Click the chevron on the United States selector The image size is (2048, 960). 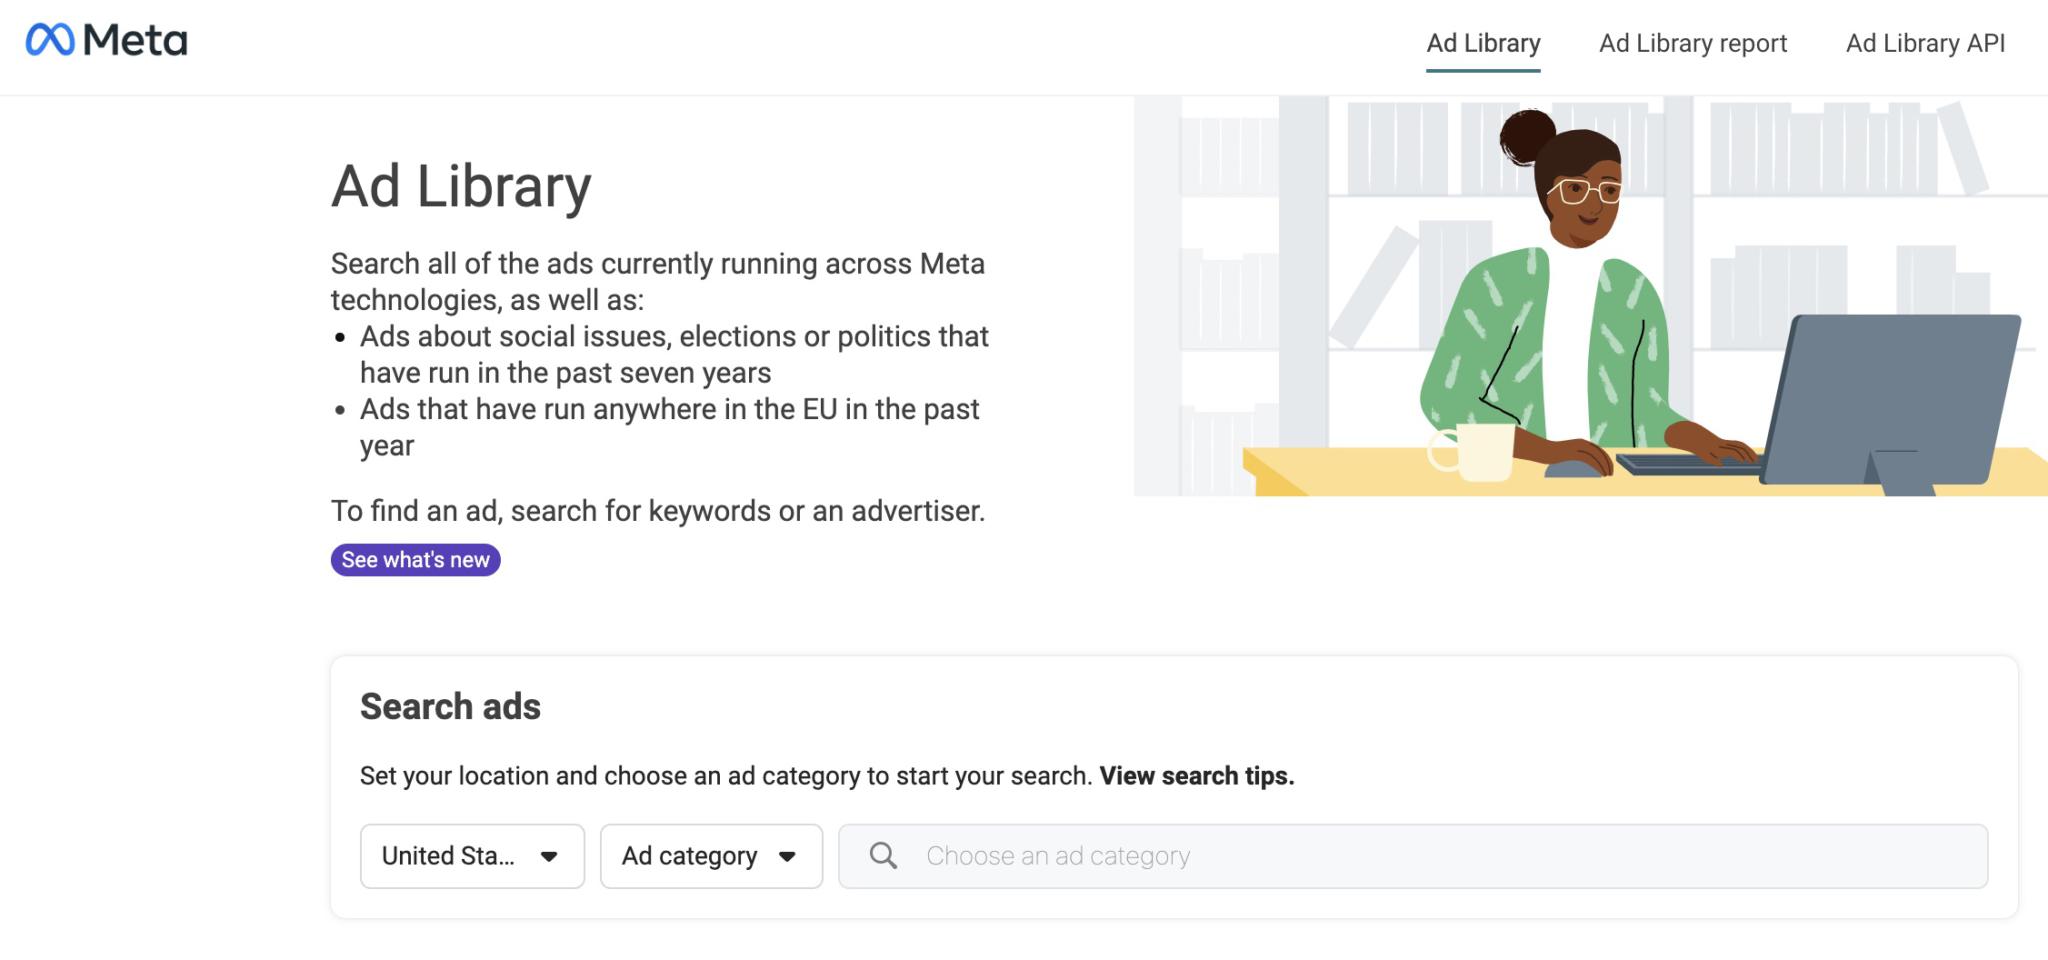549,856
